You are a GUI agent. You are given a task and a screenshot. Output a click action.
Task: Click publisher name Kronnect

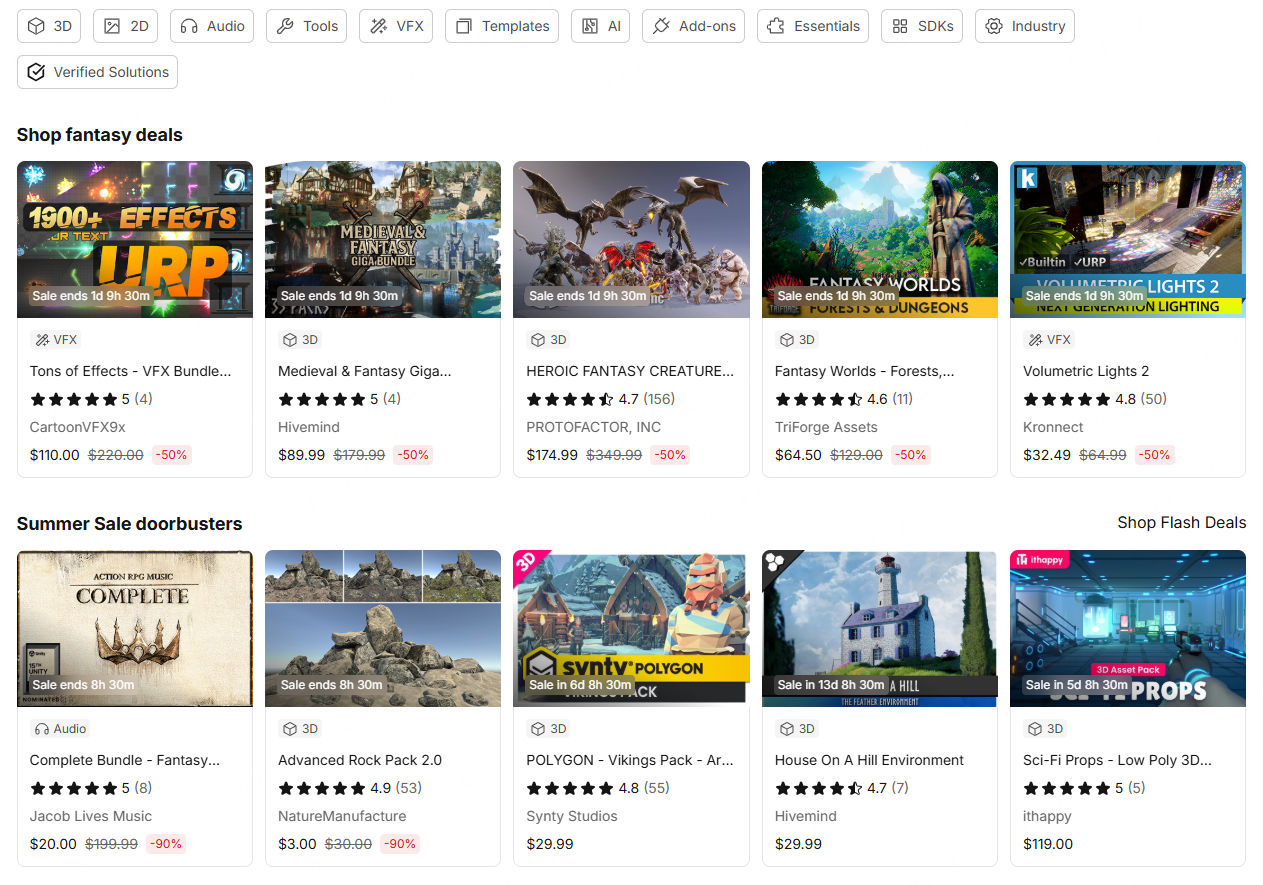click(1053, 427)
